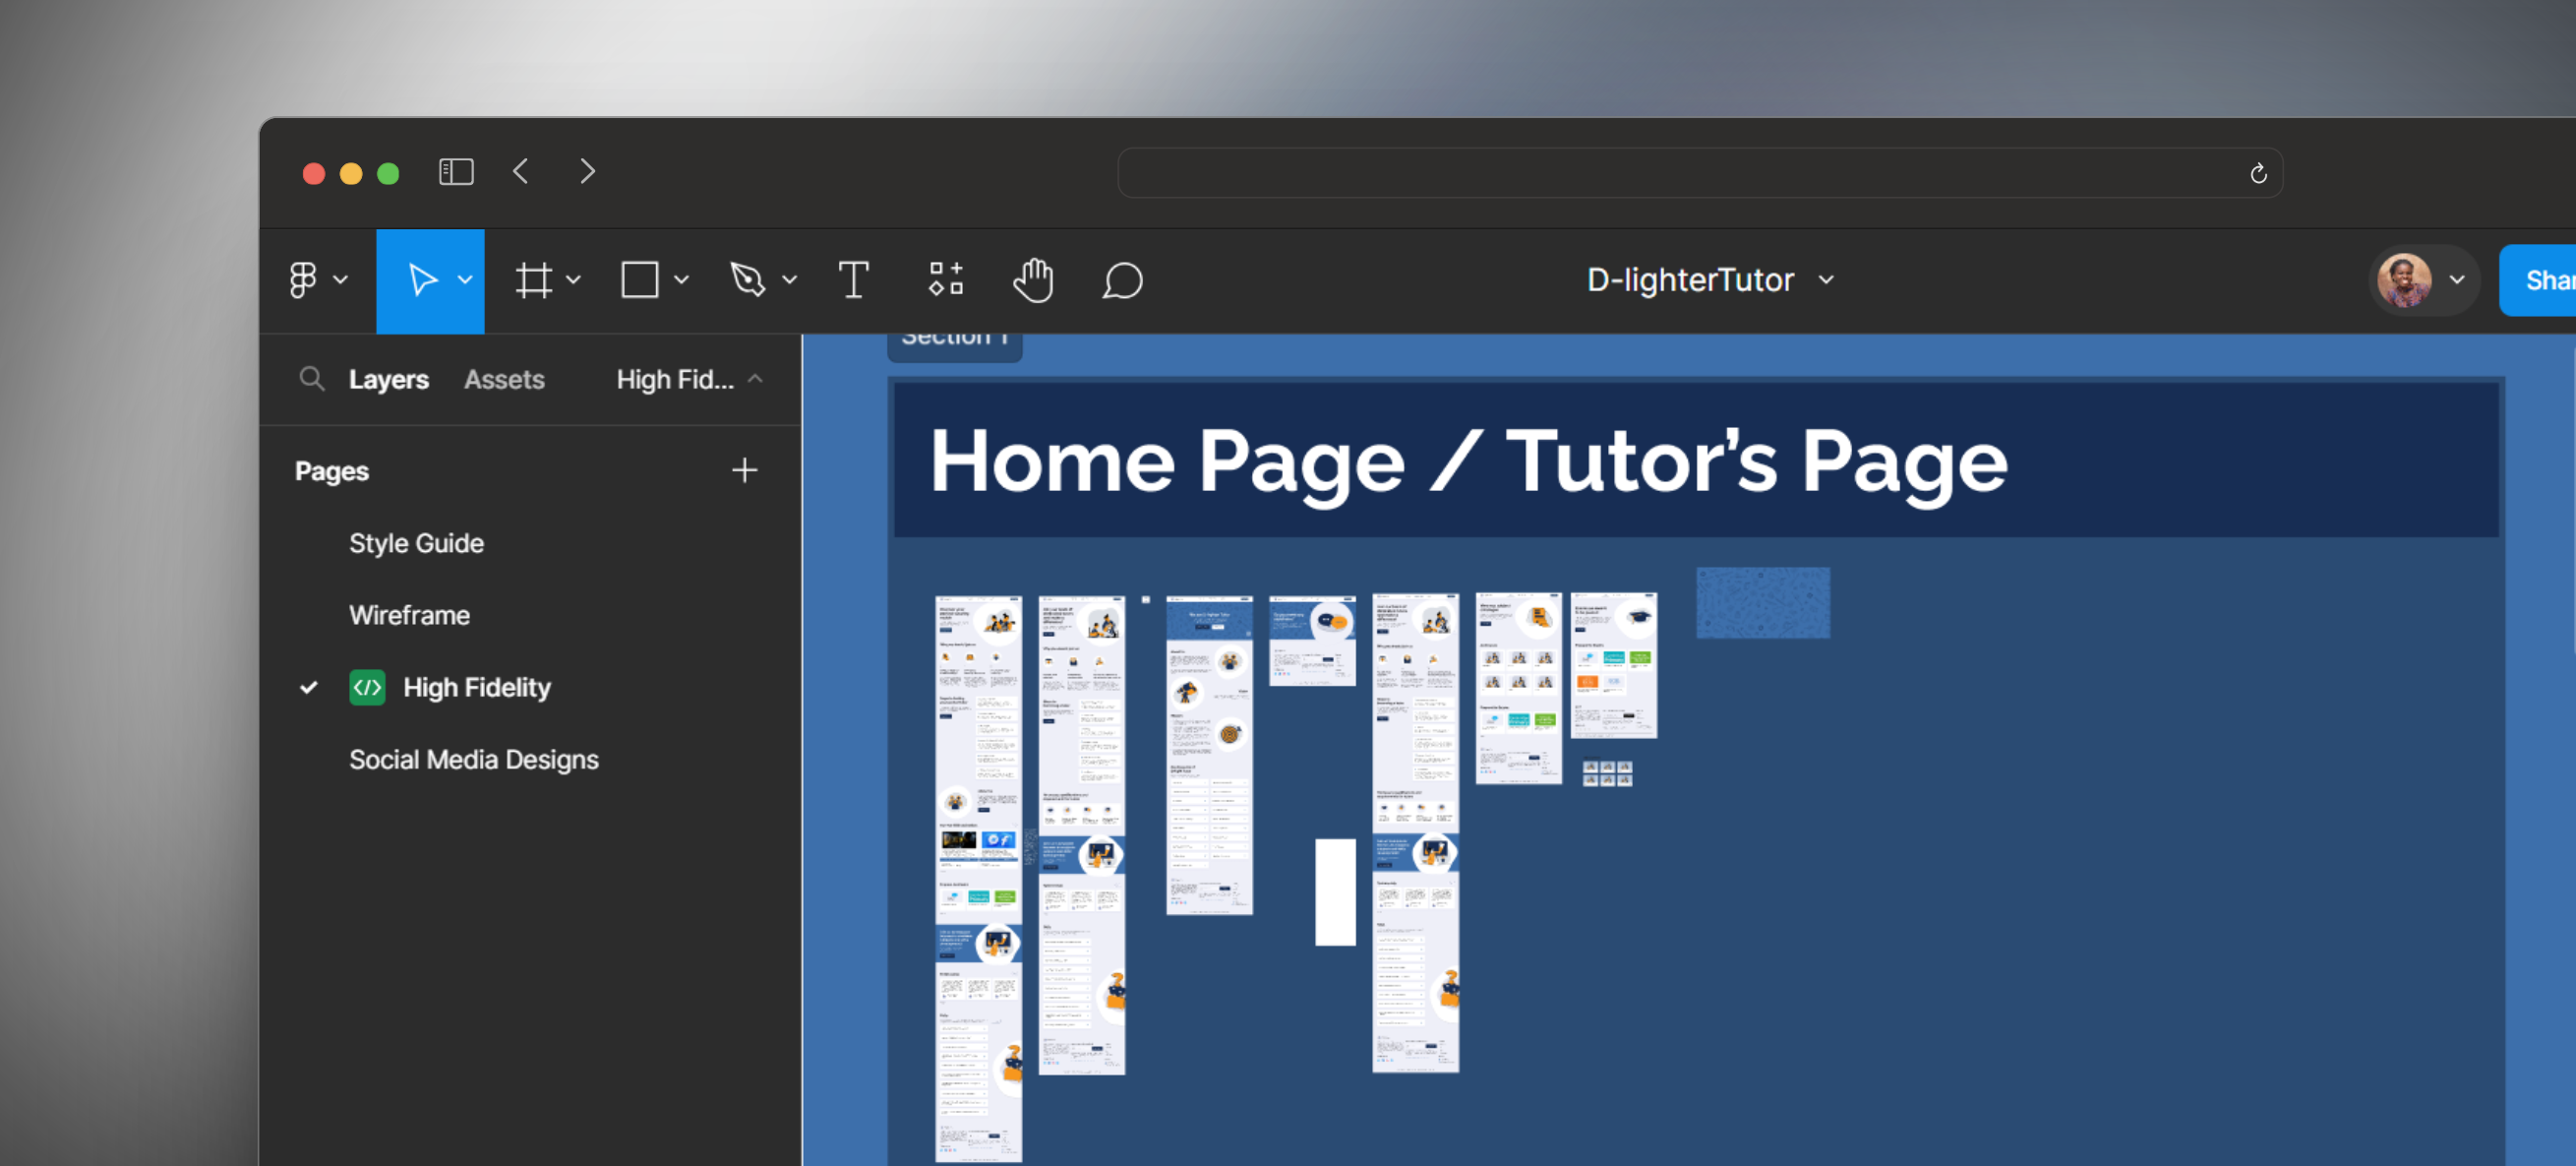The image size is (2576, 1166).
Task: Click the layers search magnifier icon
Action: click(312, 379)
